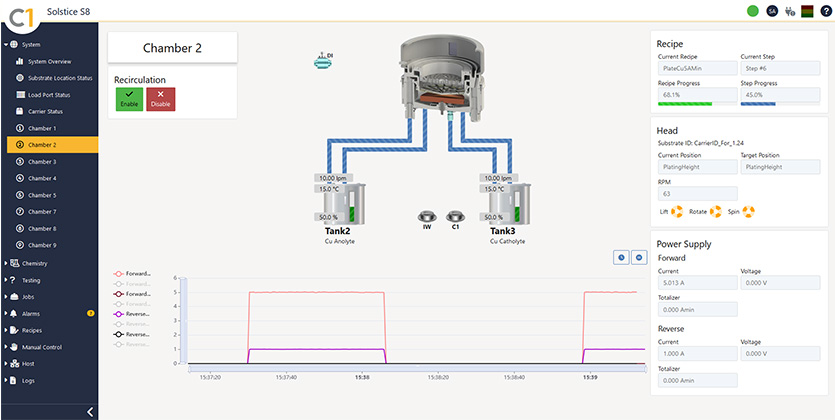835x420 pixels.
Task: Click the plating chamber 3D illustration
Action: pos(442,76)
